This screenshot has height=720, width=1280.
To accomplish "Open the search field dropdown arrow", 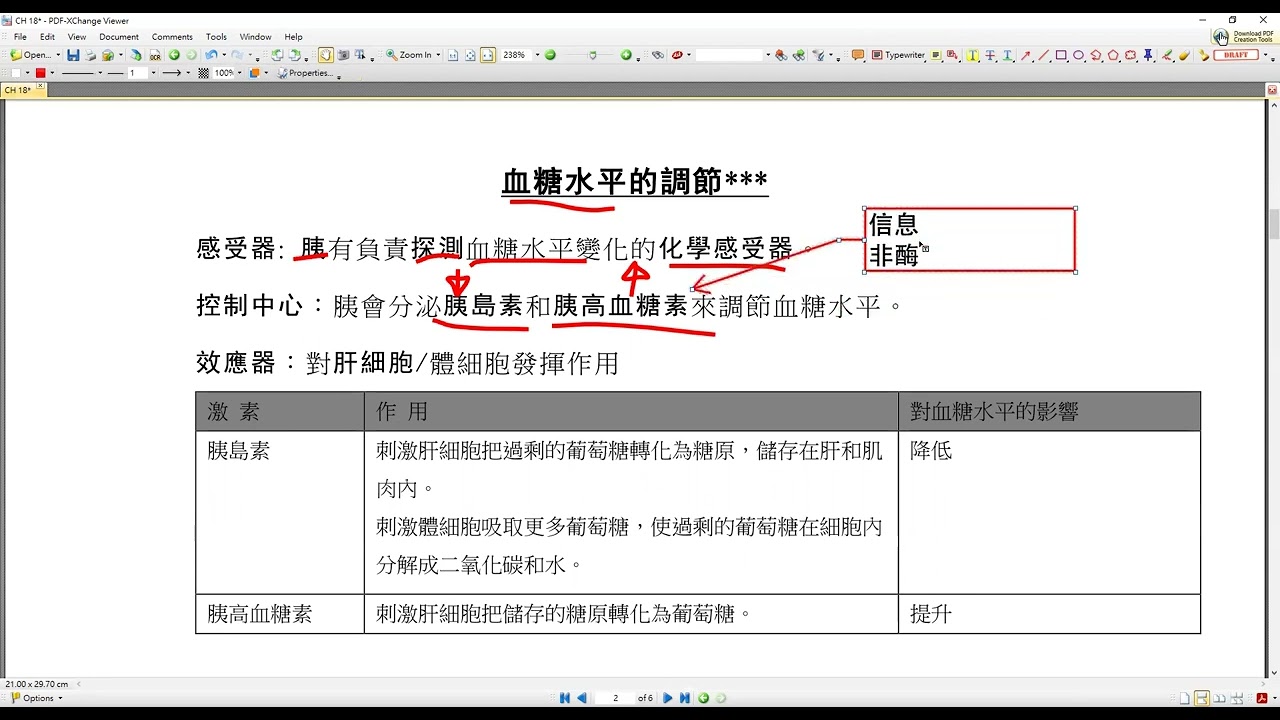I will [x=768, y=55].
